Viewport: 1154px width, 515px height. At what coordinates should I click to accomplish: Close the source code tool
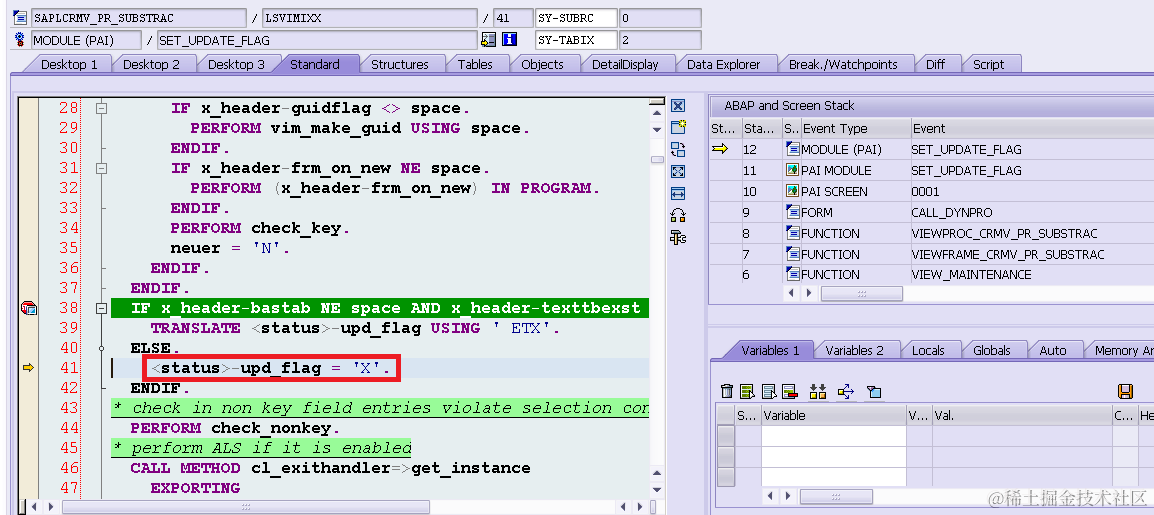(678, 106)
